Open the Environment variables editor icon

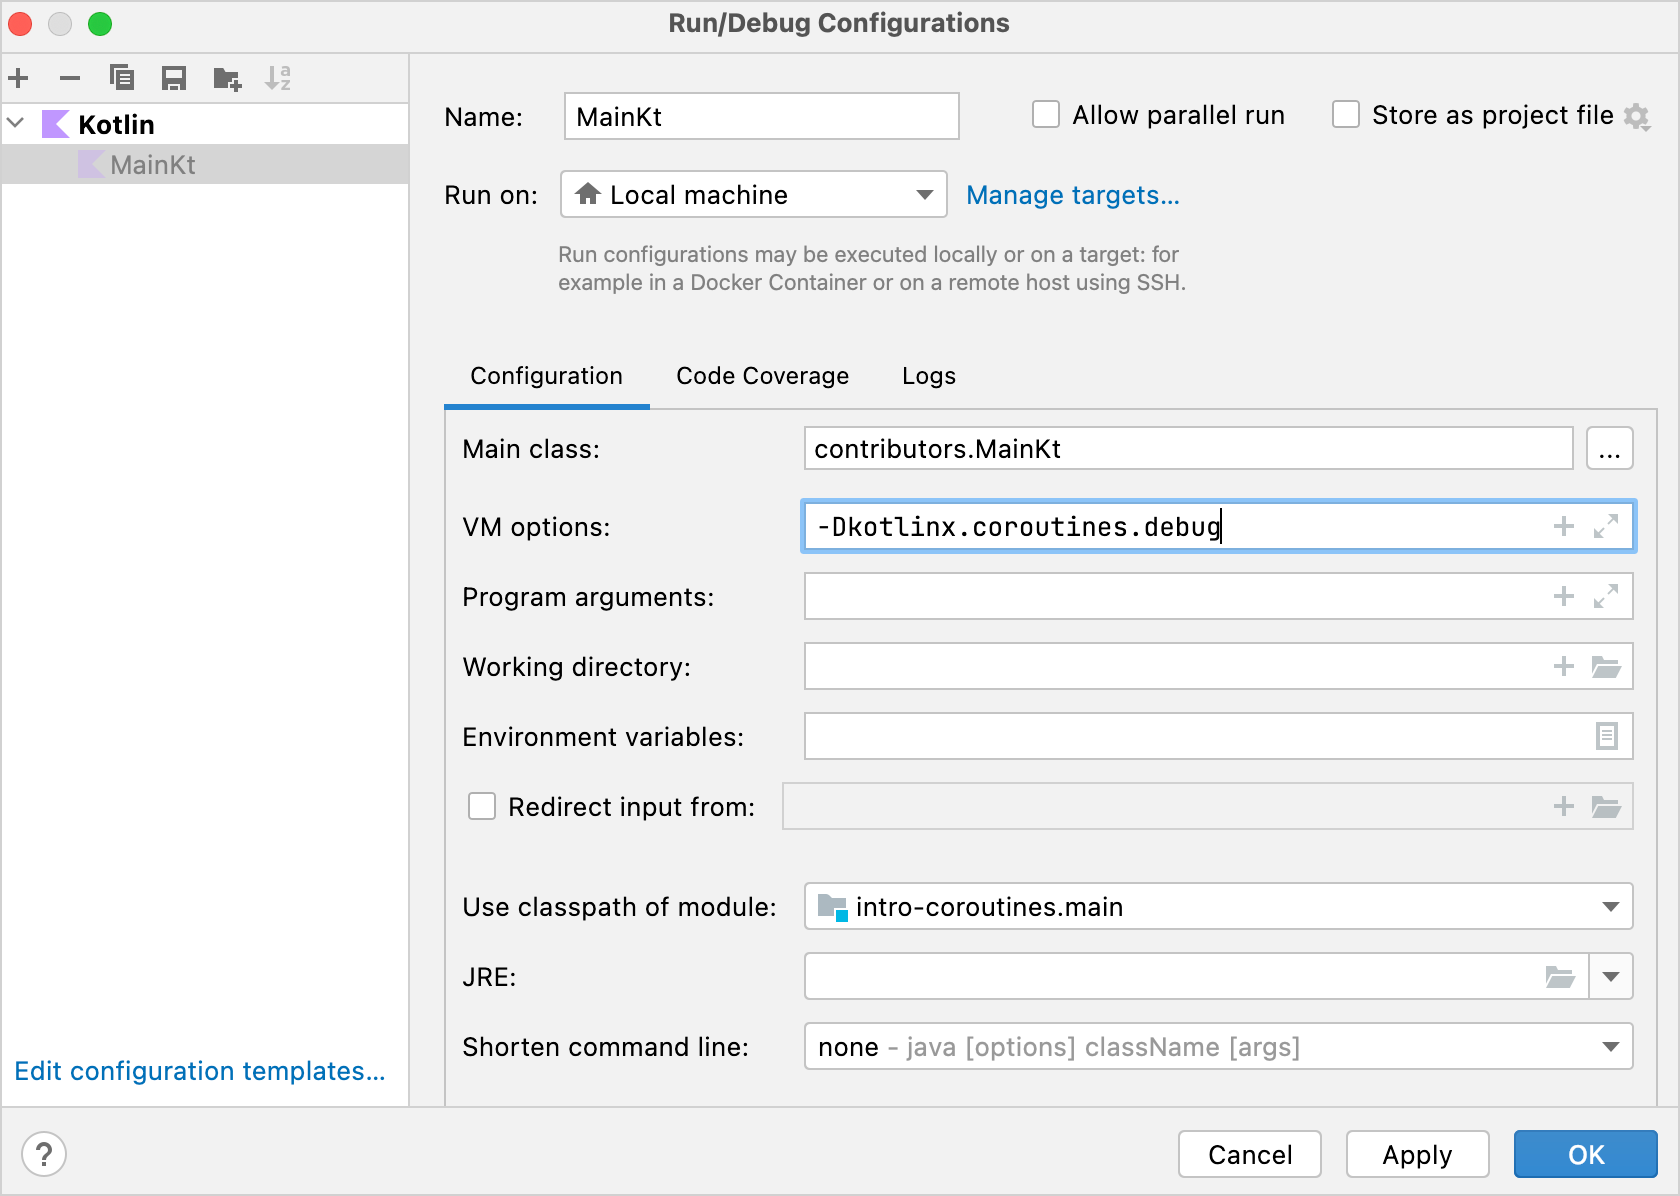1606,737
